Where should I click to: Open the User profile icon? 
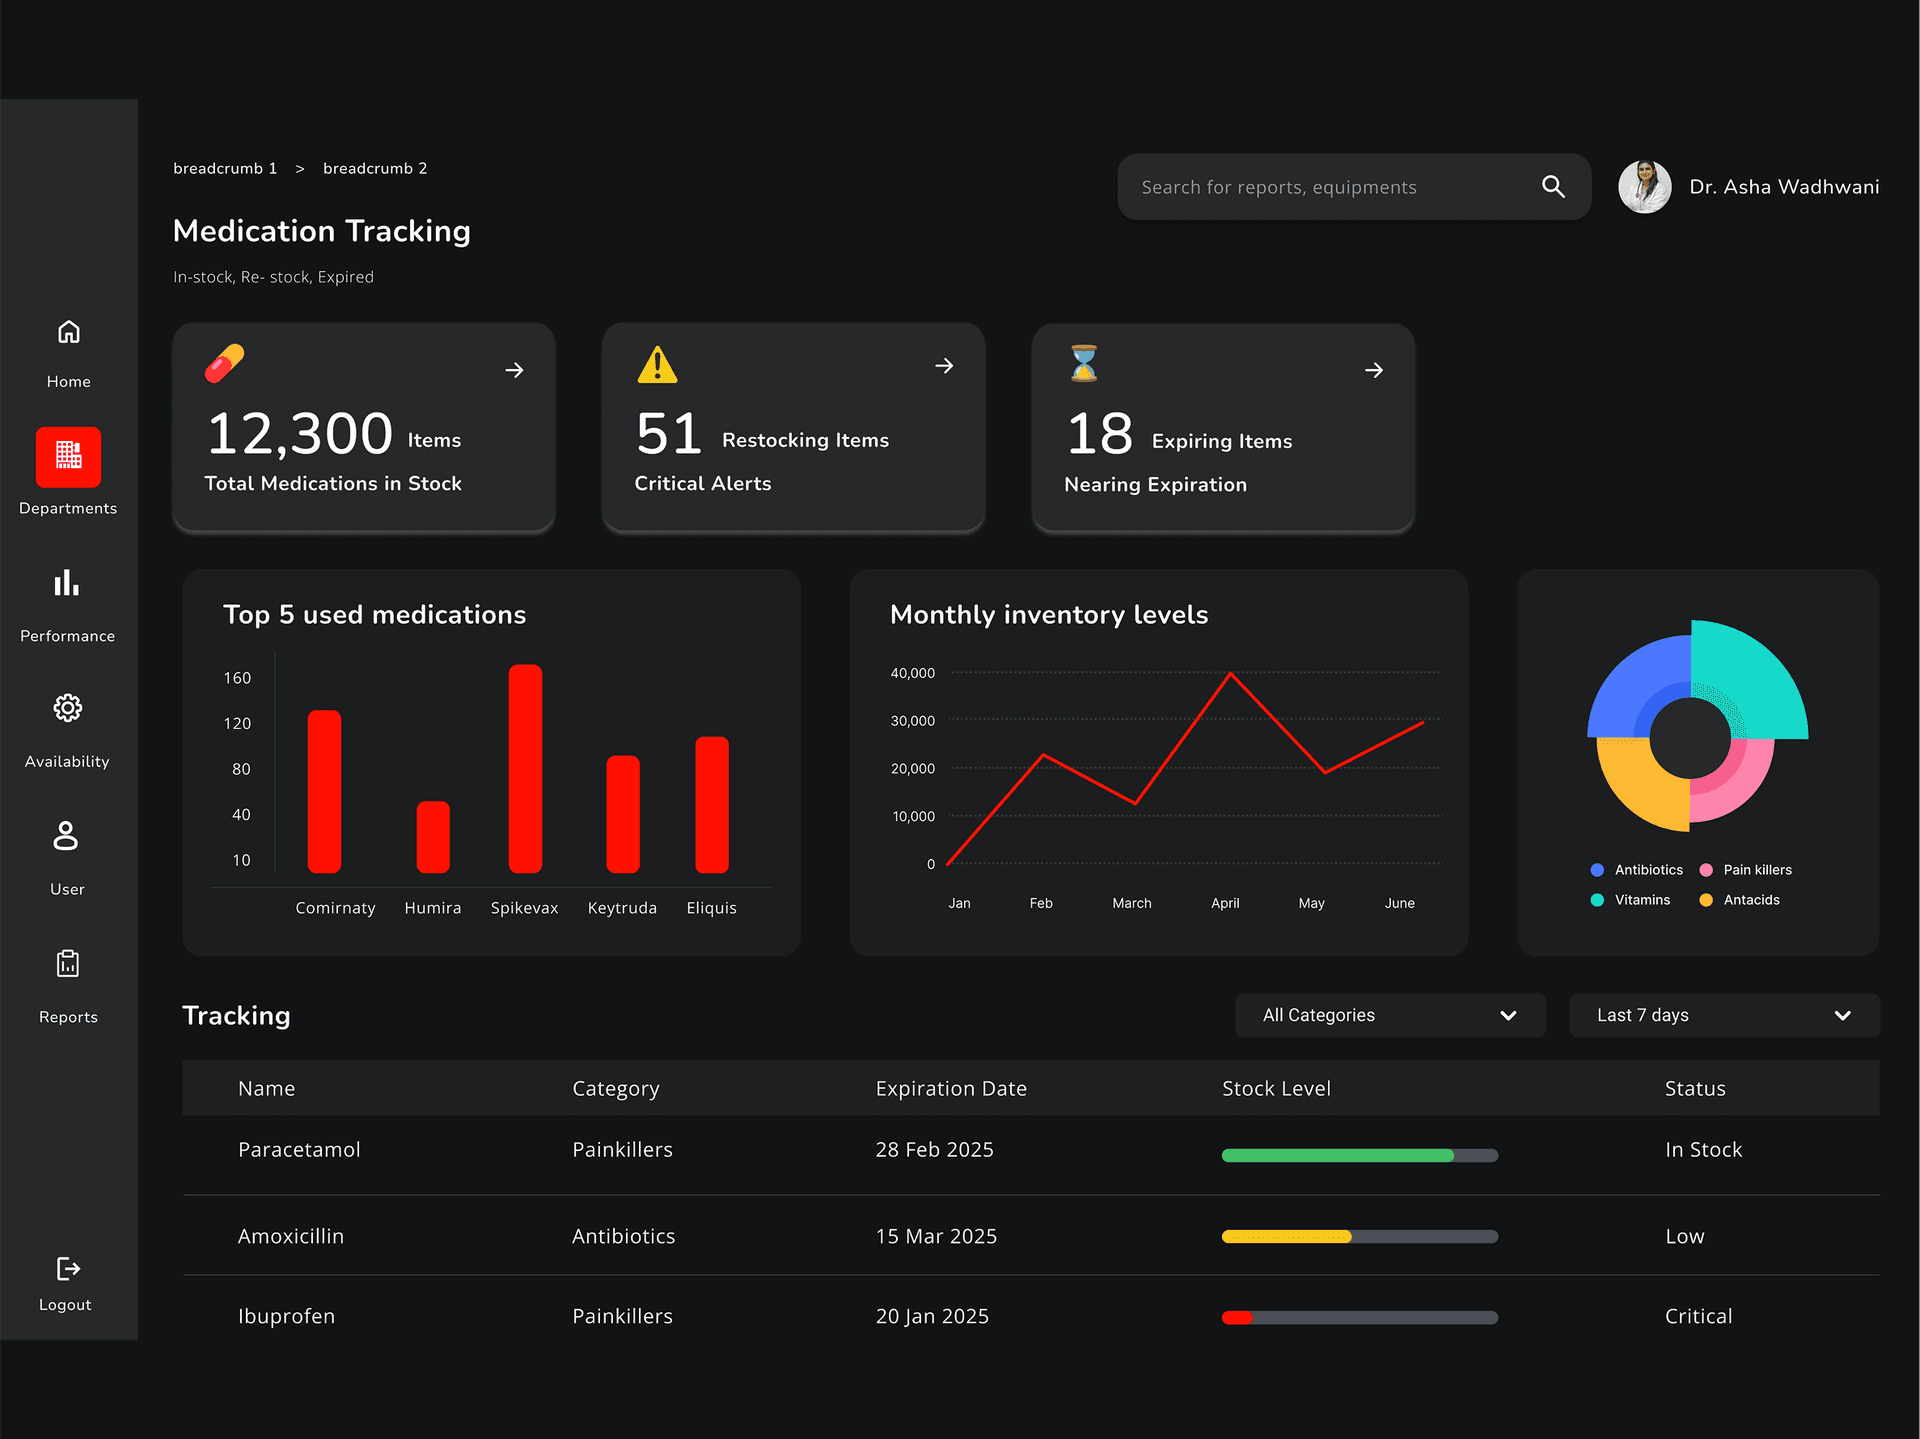click(66, 836)
